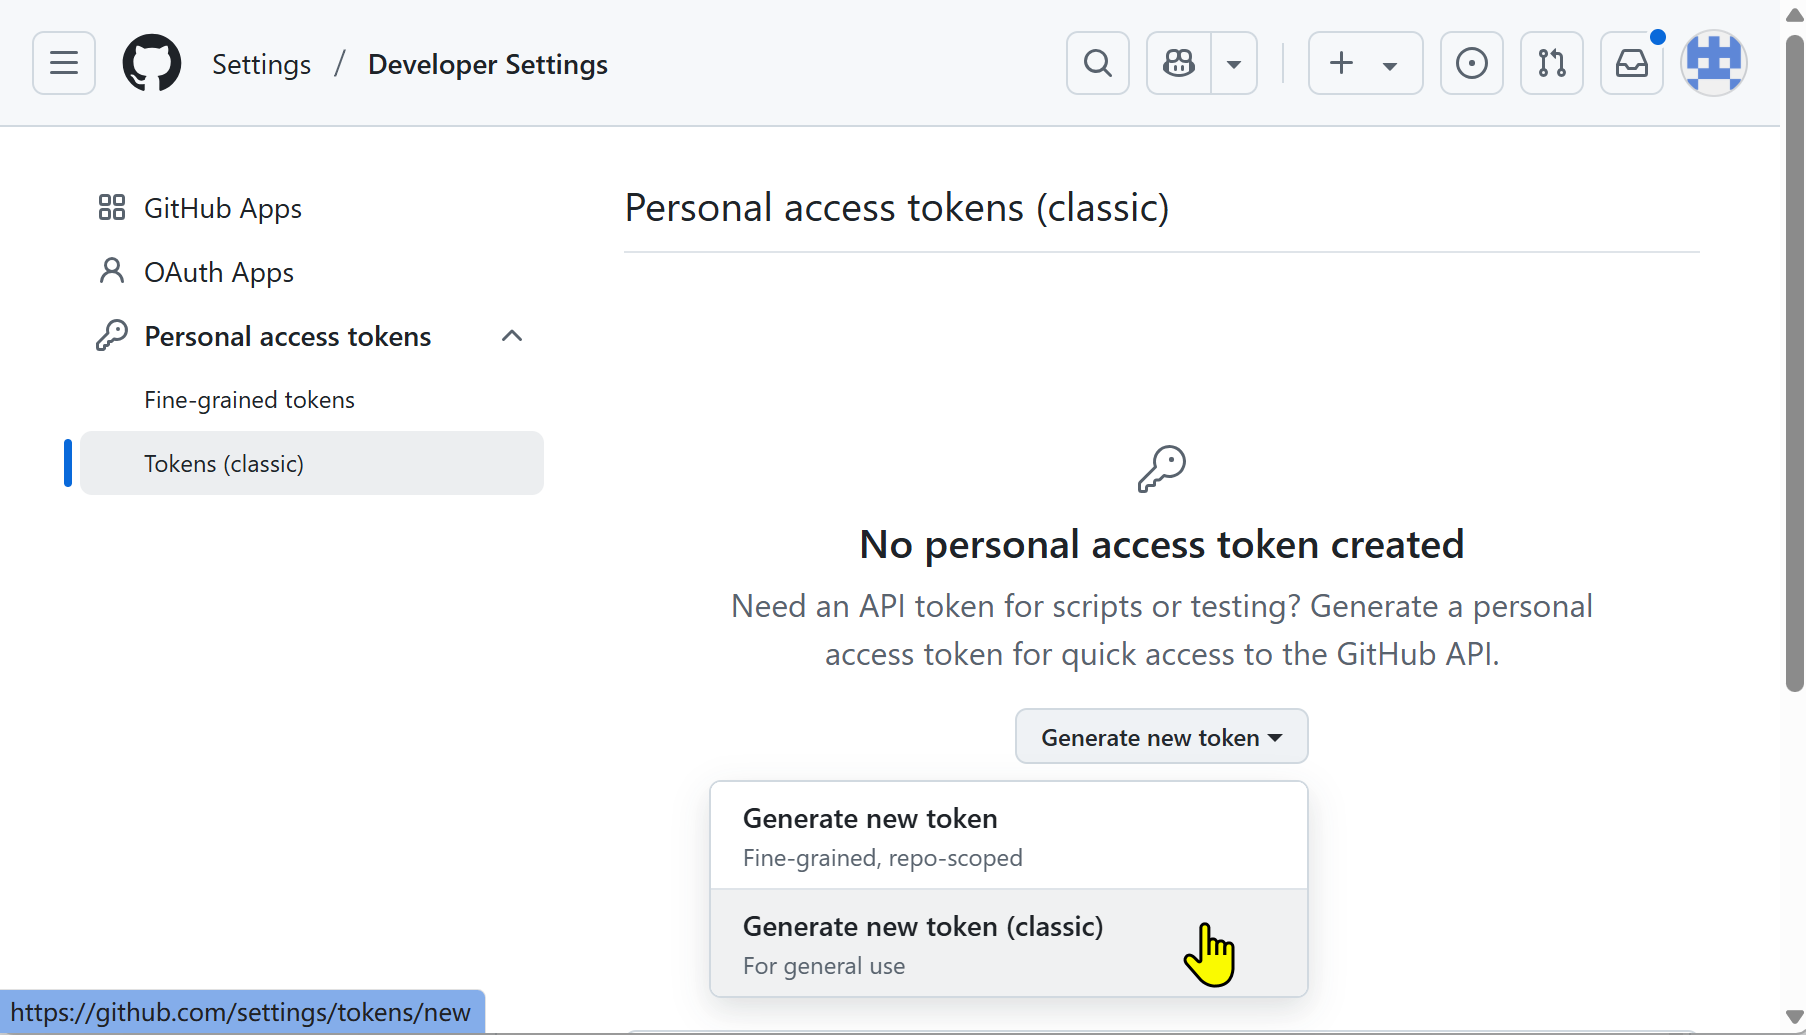Open Fine-grained tokens page
The height and width of the screenshot is (1035, 1806).
[x=249, y=400]
